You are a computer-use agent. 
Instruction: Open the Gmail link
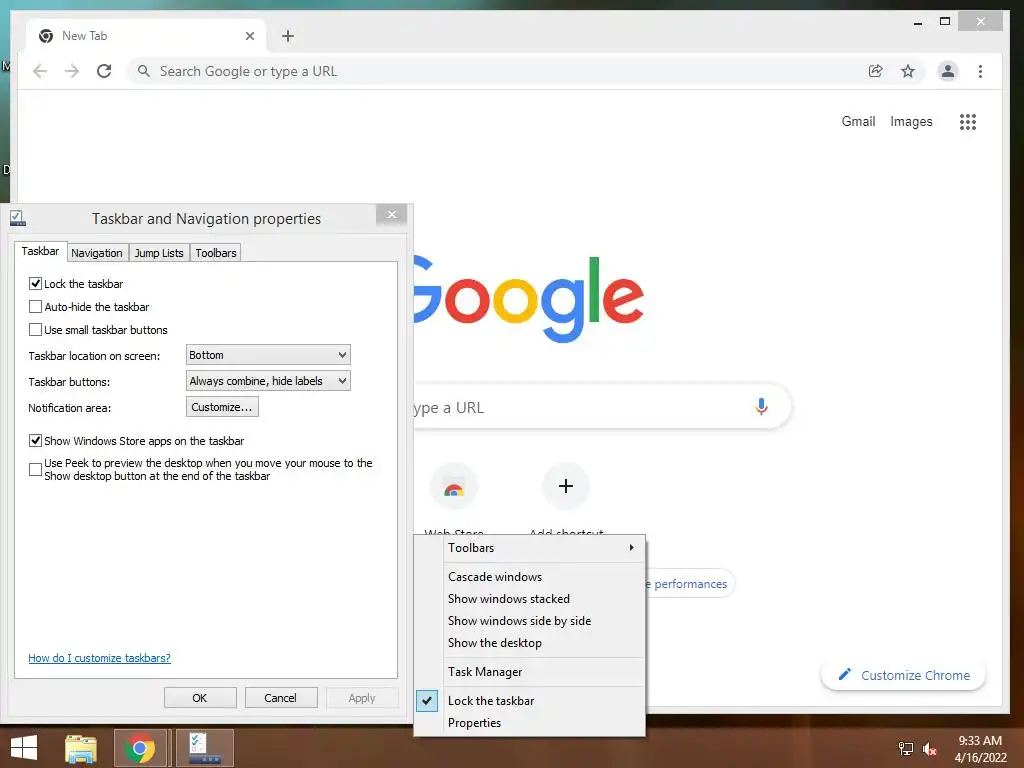[858, 121]
